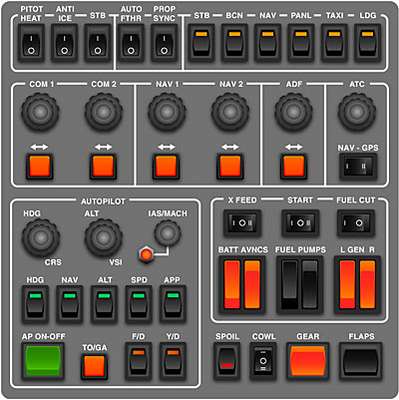This screenshot has height=400, width=399.
Task: Activate the TO/GA button
Action: point(94,366)
